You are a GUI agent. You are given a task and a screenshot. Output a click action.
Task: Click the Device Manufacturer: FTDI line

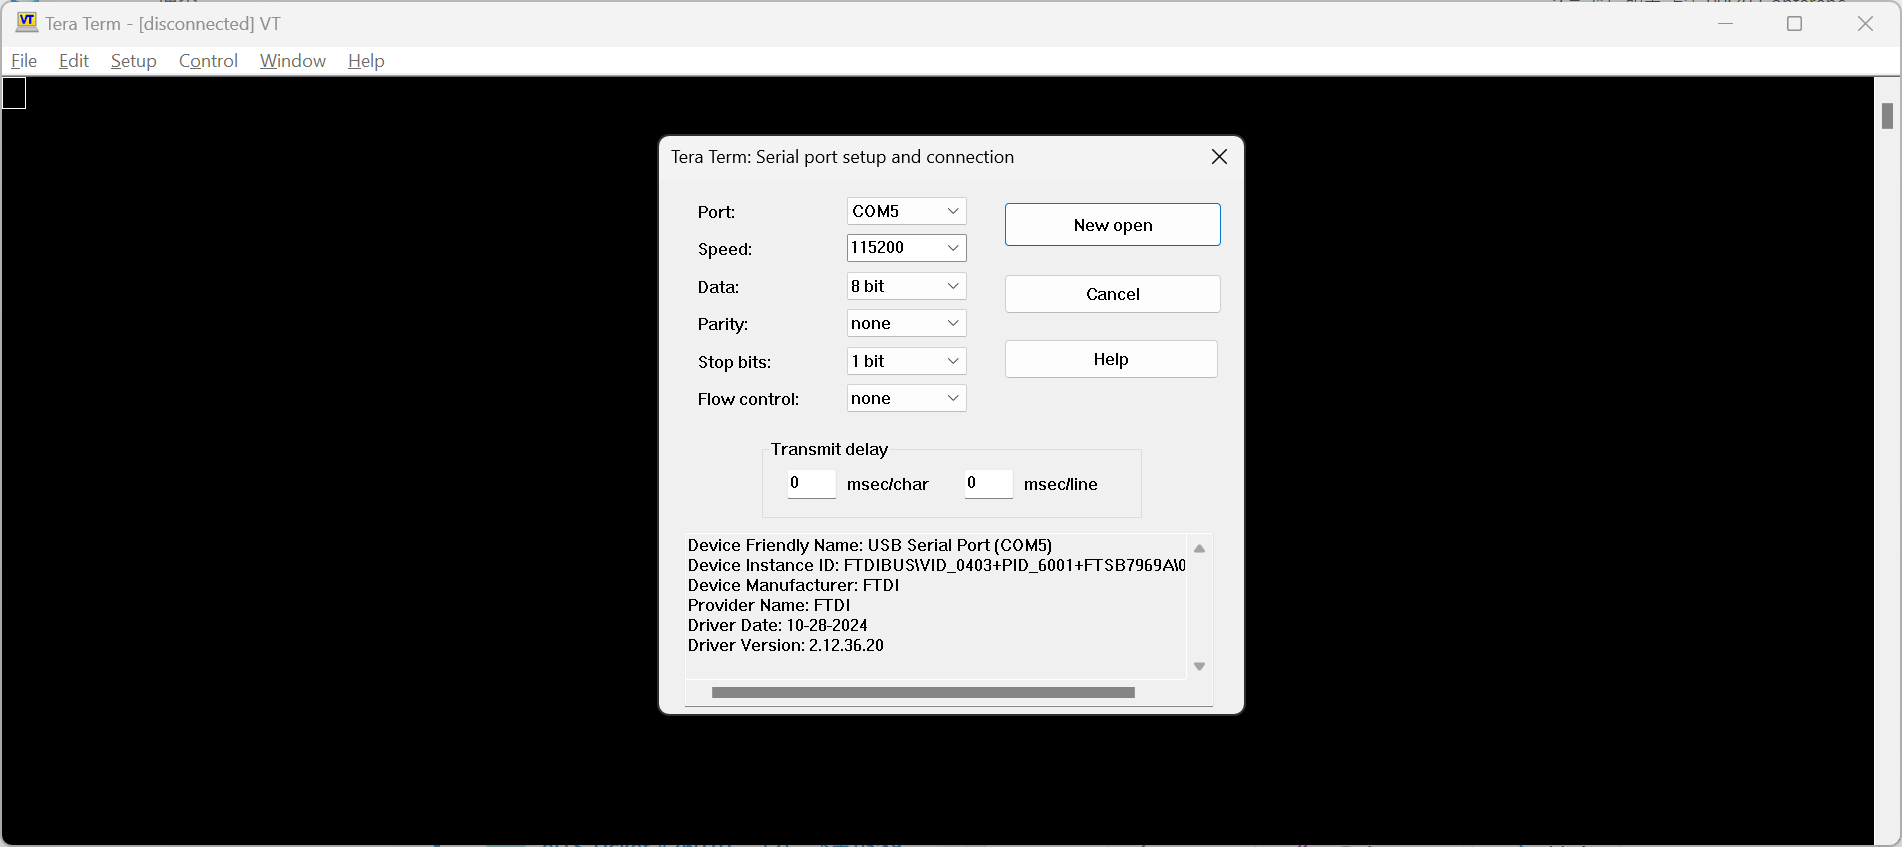[793, 585]
